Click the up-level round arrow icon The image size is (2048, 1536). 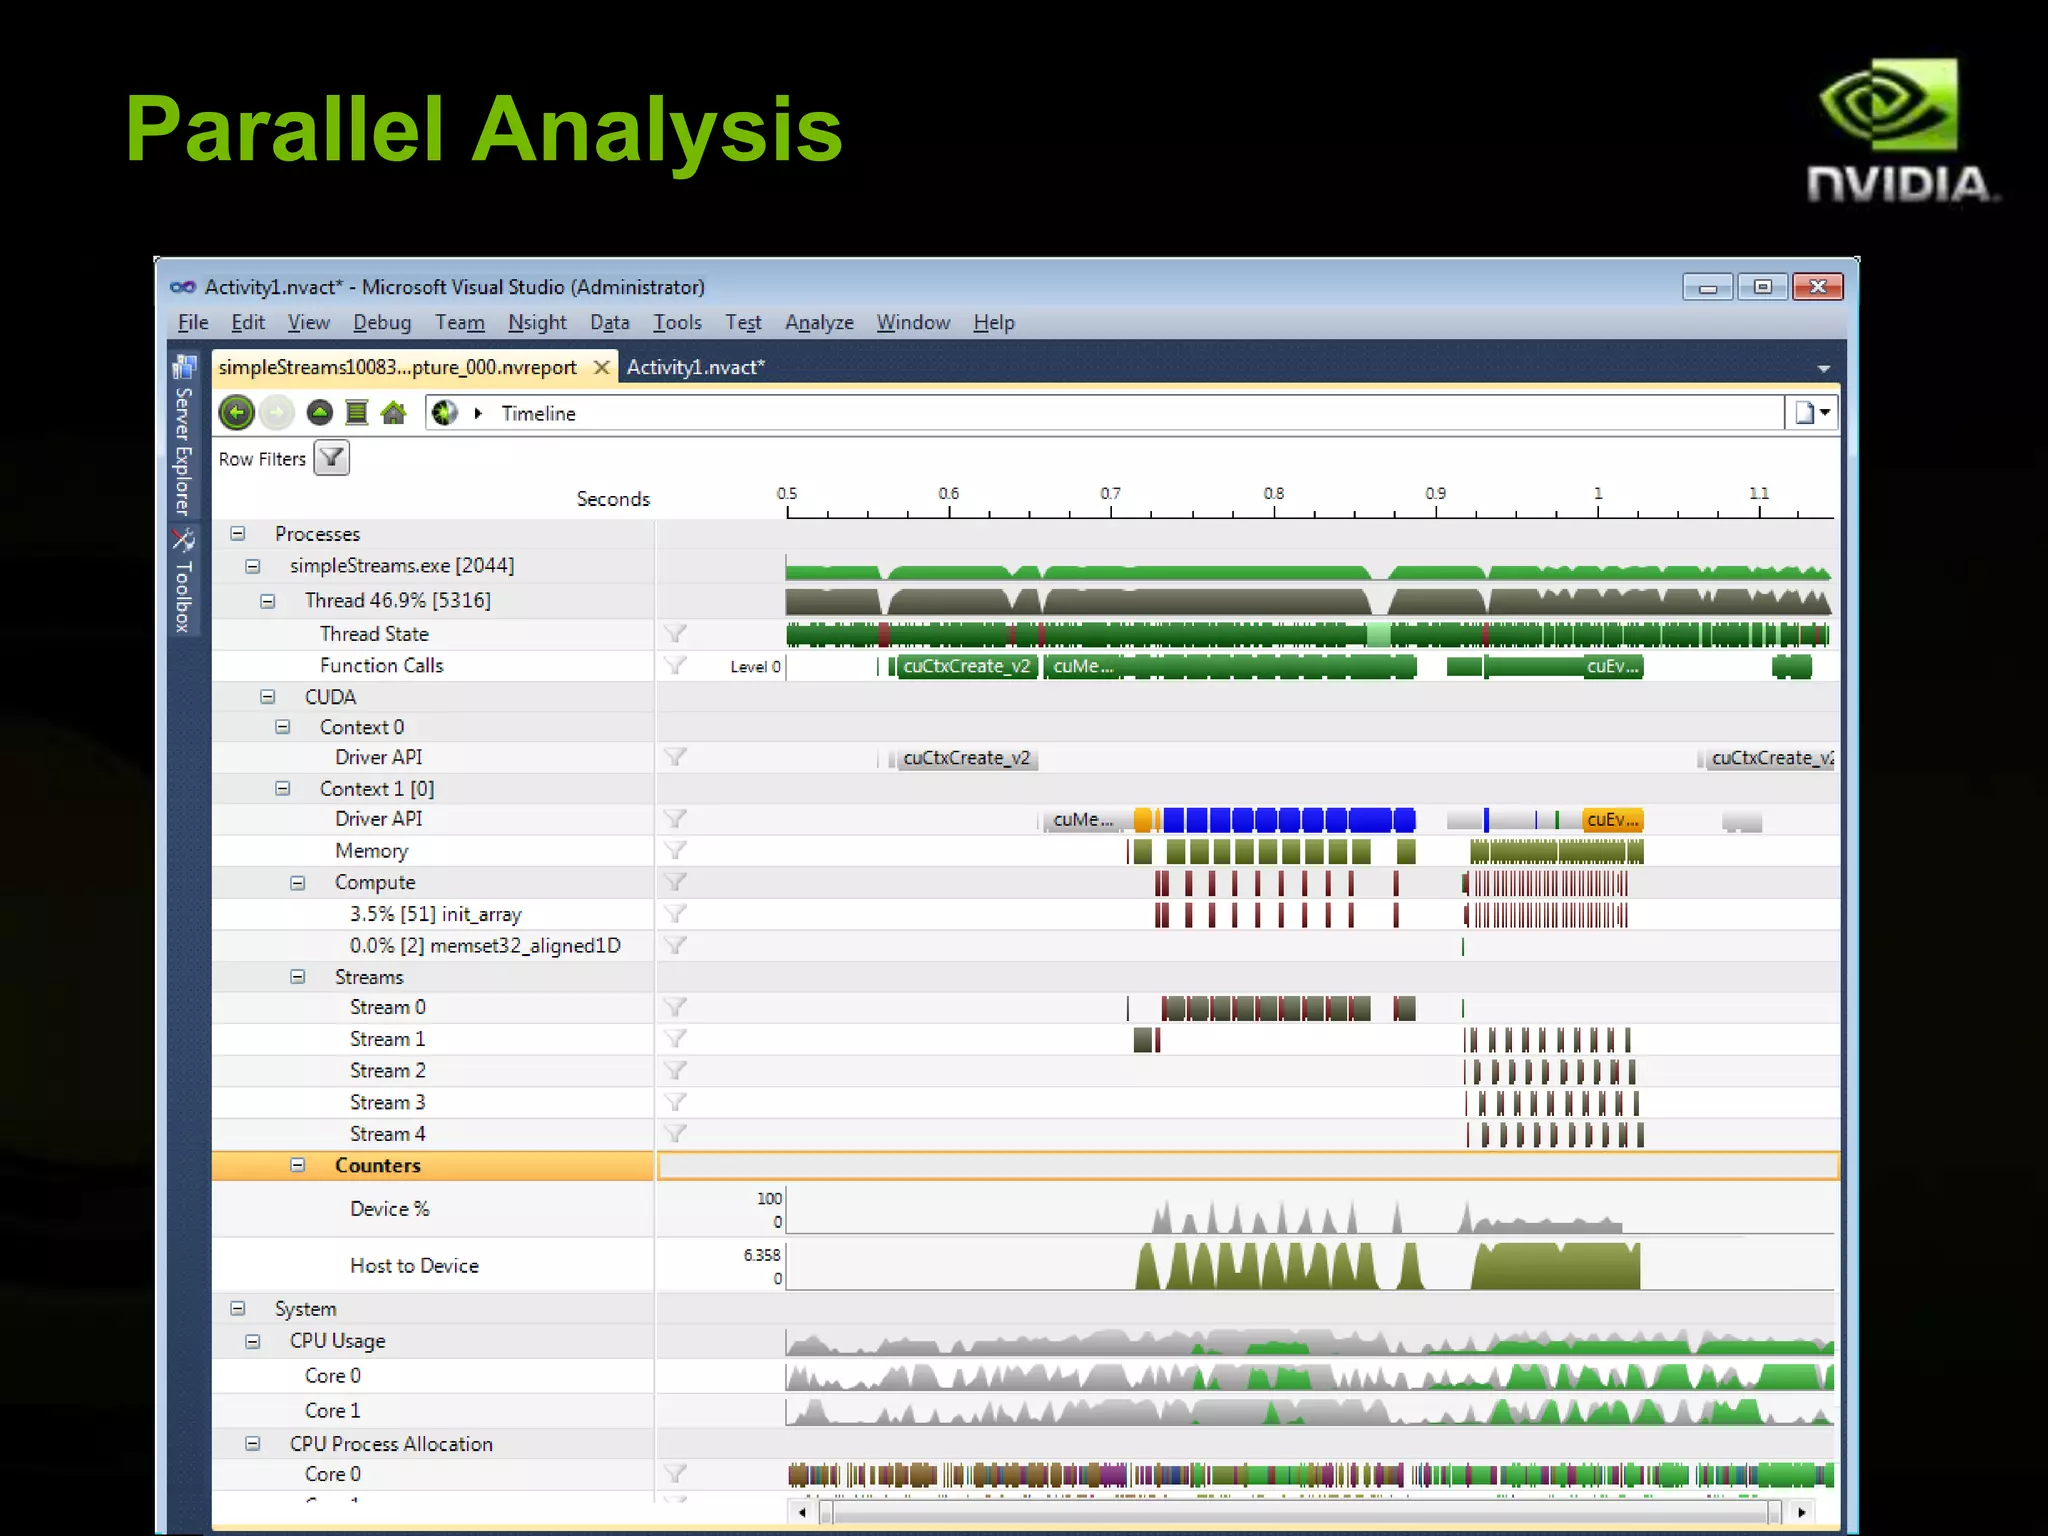pyautogui.click(x=319, y=412)
